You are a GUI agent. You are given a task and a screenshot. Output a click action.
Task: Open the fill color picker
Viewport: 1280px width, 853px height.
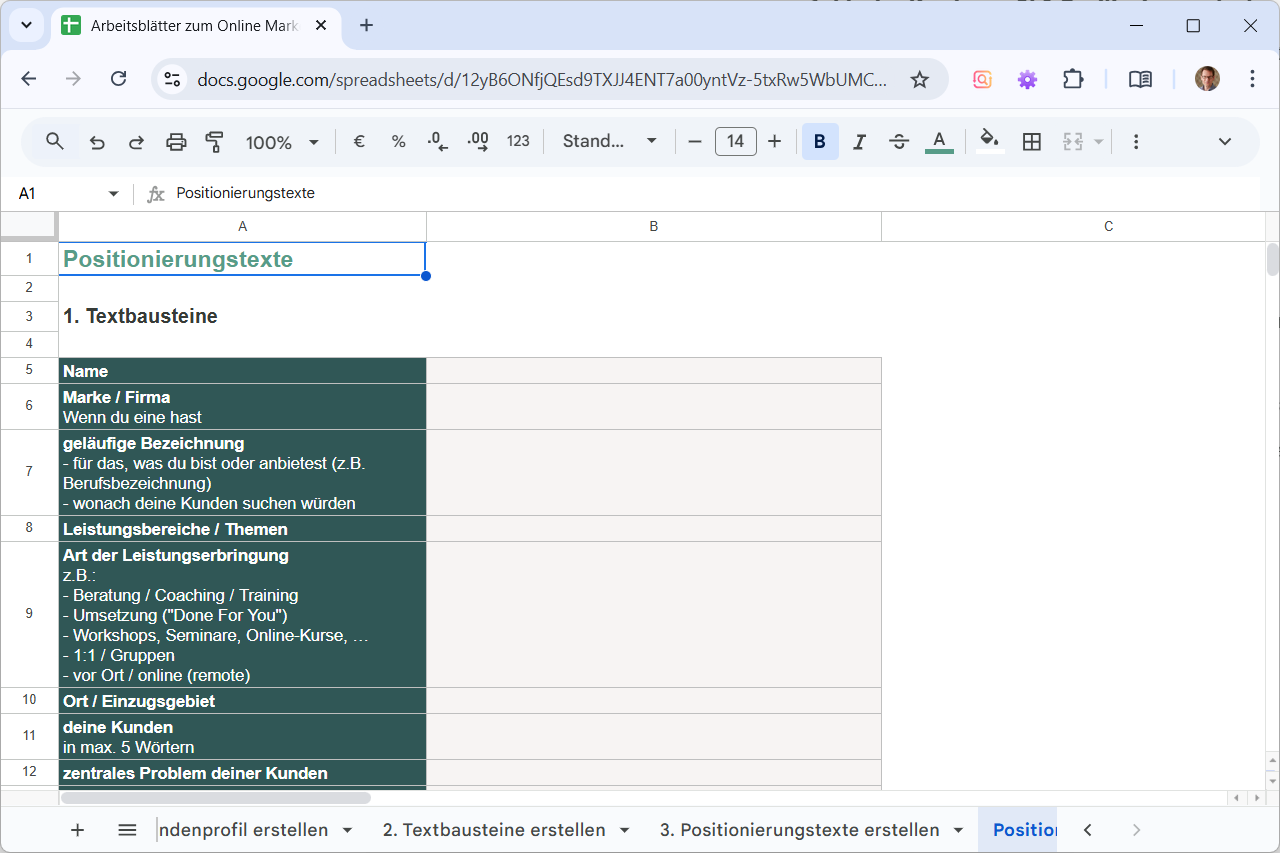[x=989, y=142]
